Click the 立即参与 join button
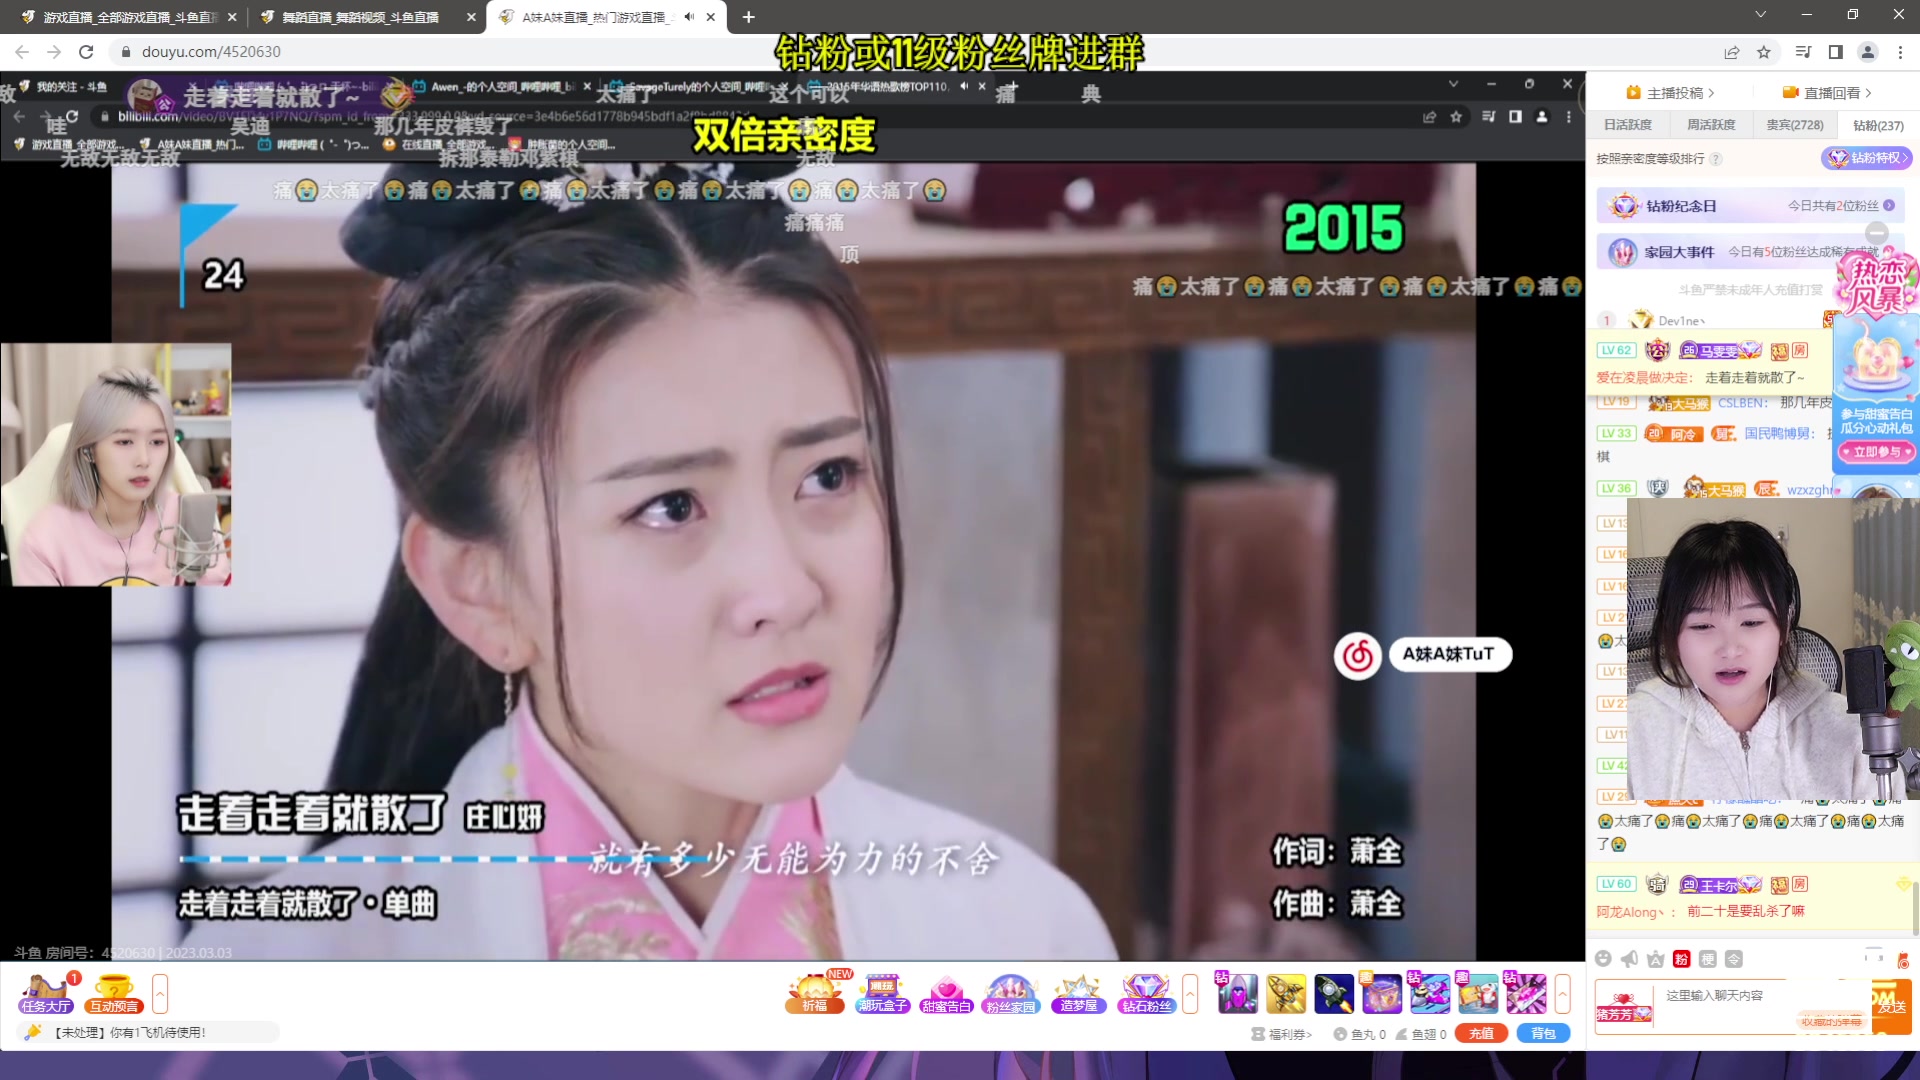 pyautogui.click(x=1876, y=452)
